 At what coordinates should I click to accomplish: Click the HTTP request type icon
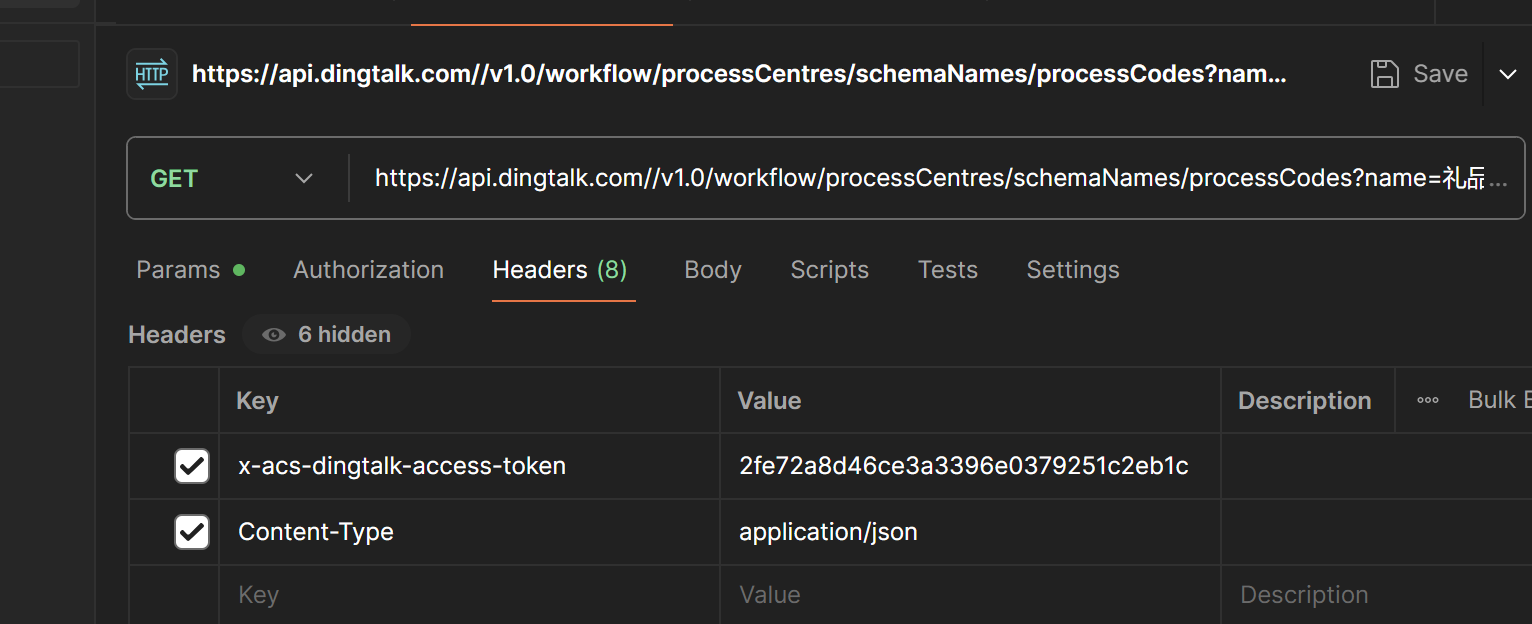click(152, 74)
